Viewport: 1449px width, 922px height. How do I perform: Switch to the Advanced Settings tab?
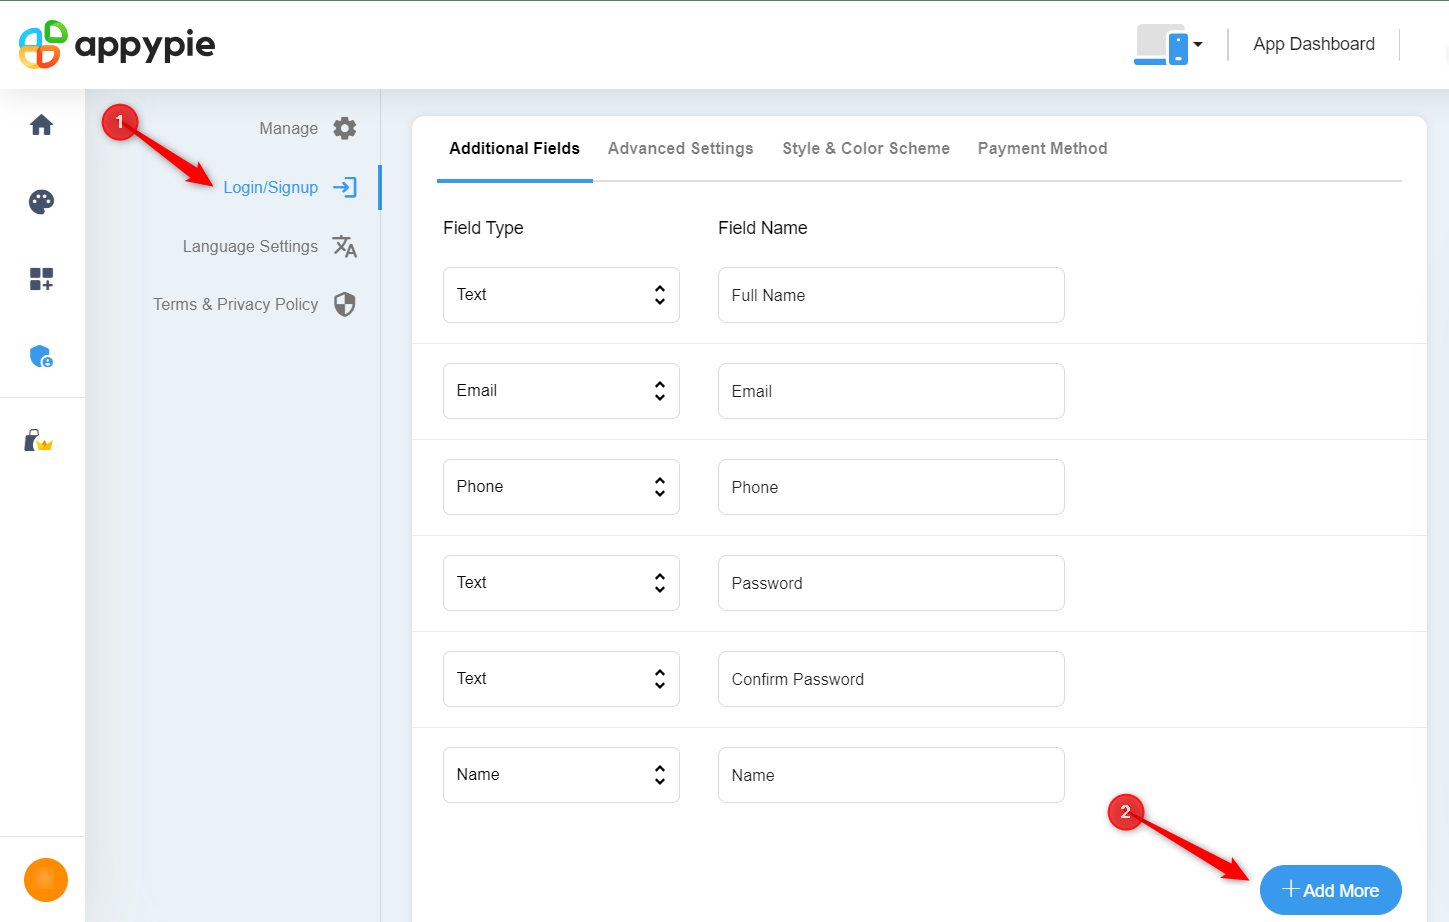point(680,148)
